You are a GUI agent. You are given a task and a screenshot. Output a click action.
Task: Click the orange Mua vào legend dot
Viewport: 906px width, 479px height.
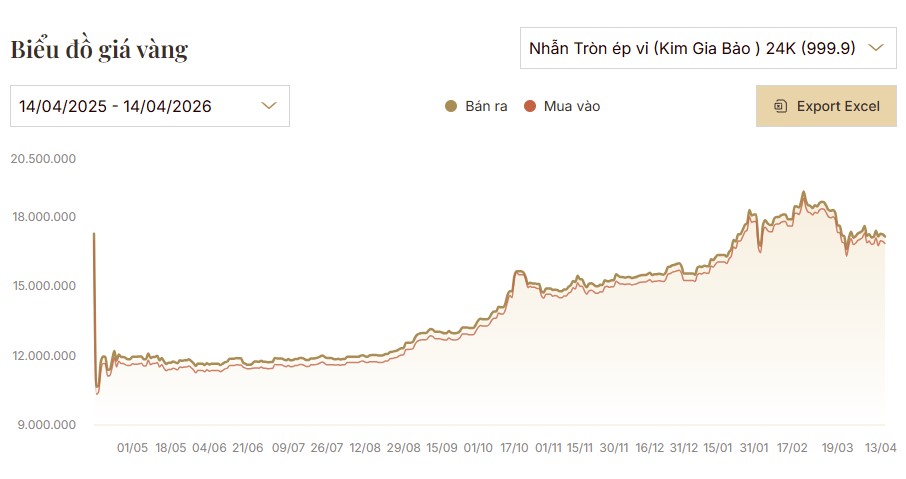pos(531,106)
